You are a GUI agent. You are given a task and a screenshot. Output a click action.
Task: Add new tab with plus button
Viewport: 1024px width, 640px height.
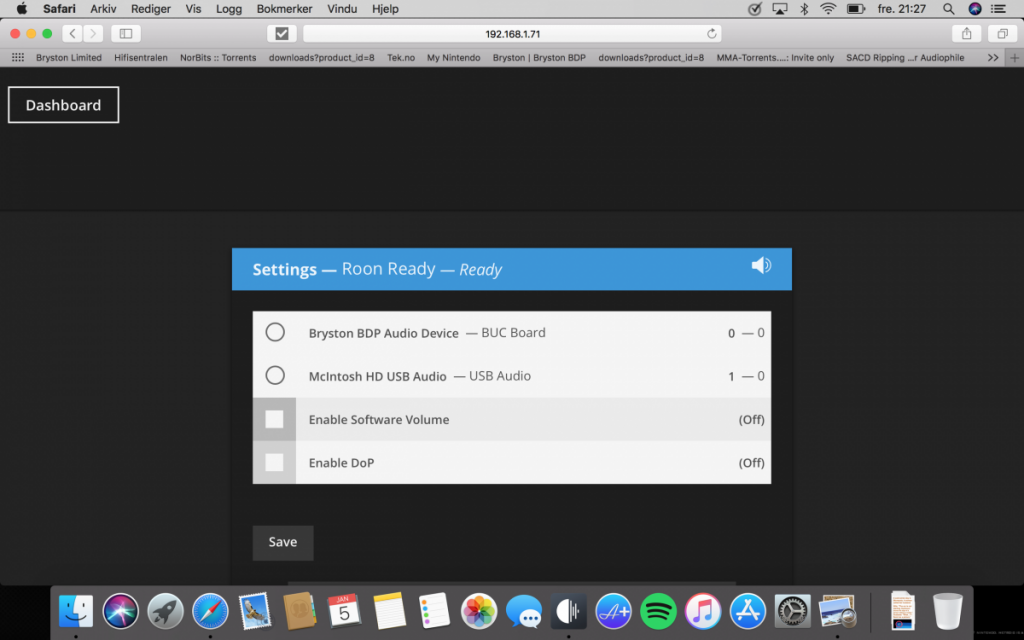point(1014,57)
